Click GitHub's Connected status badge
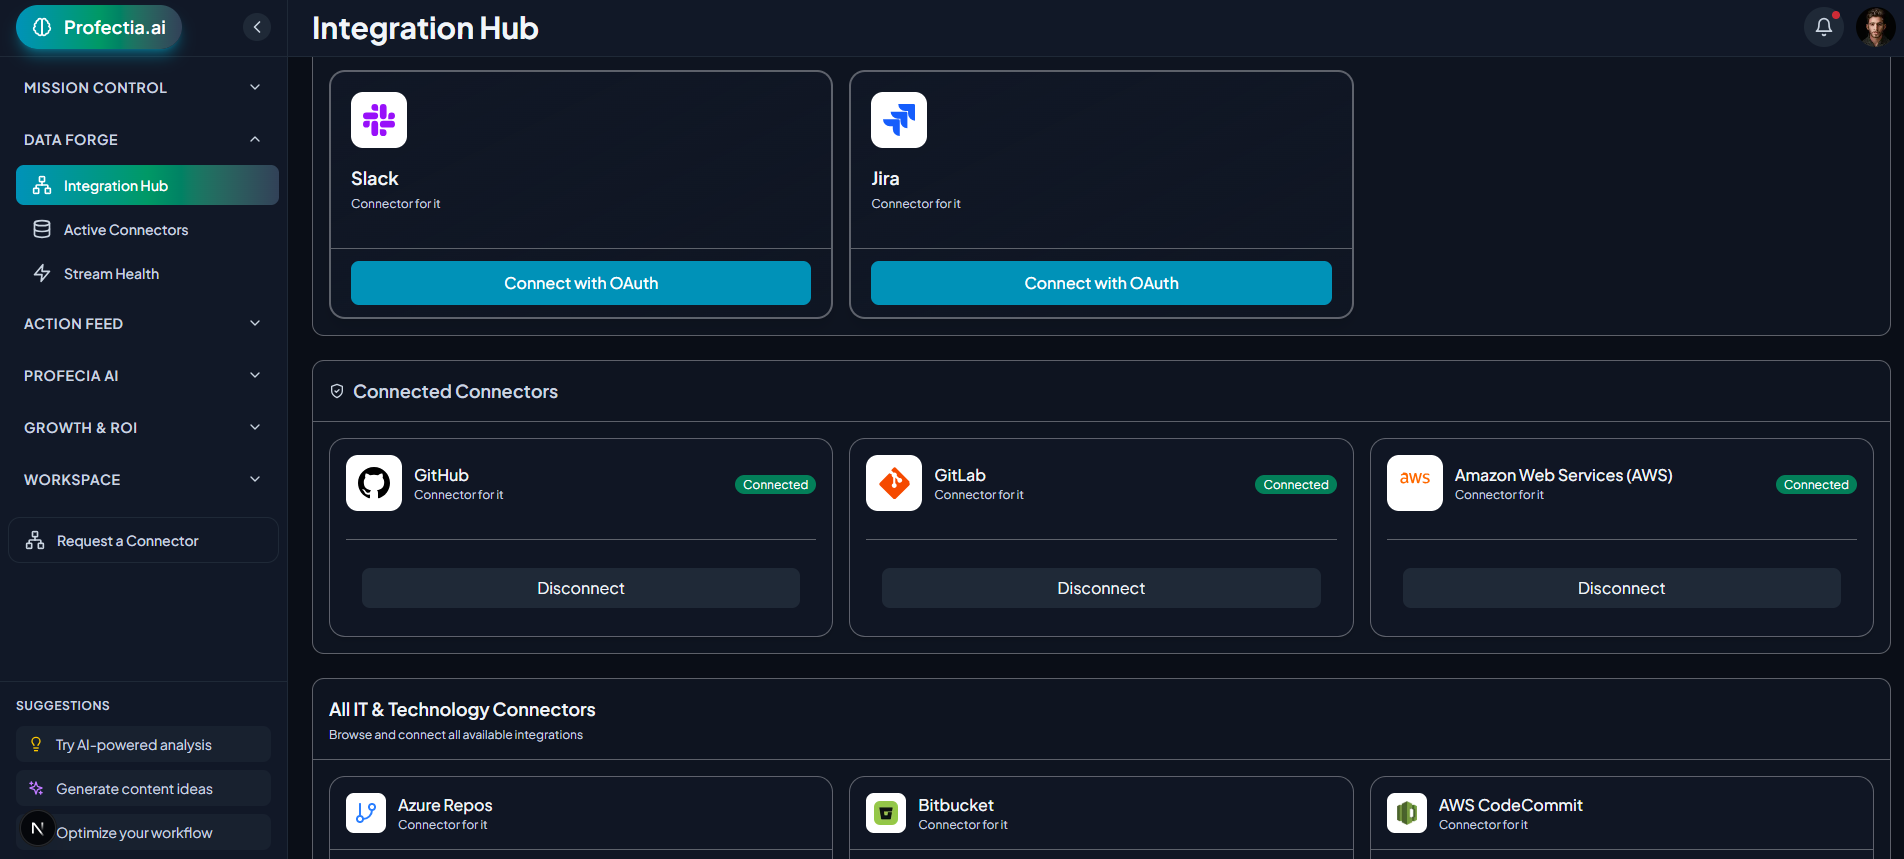 click(x=775, y=484)
